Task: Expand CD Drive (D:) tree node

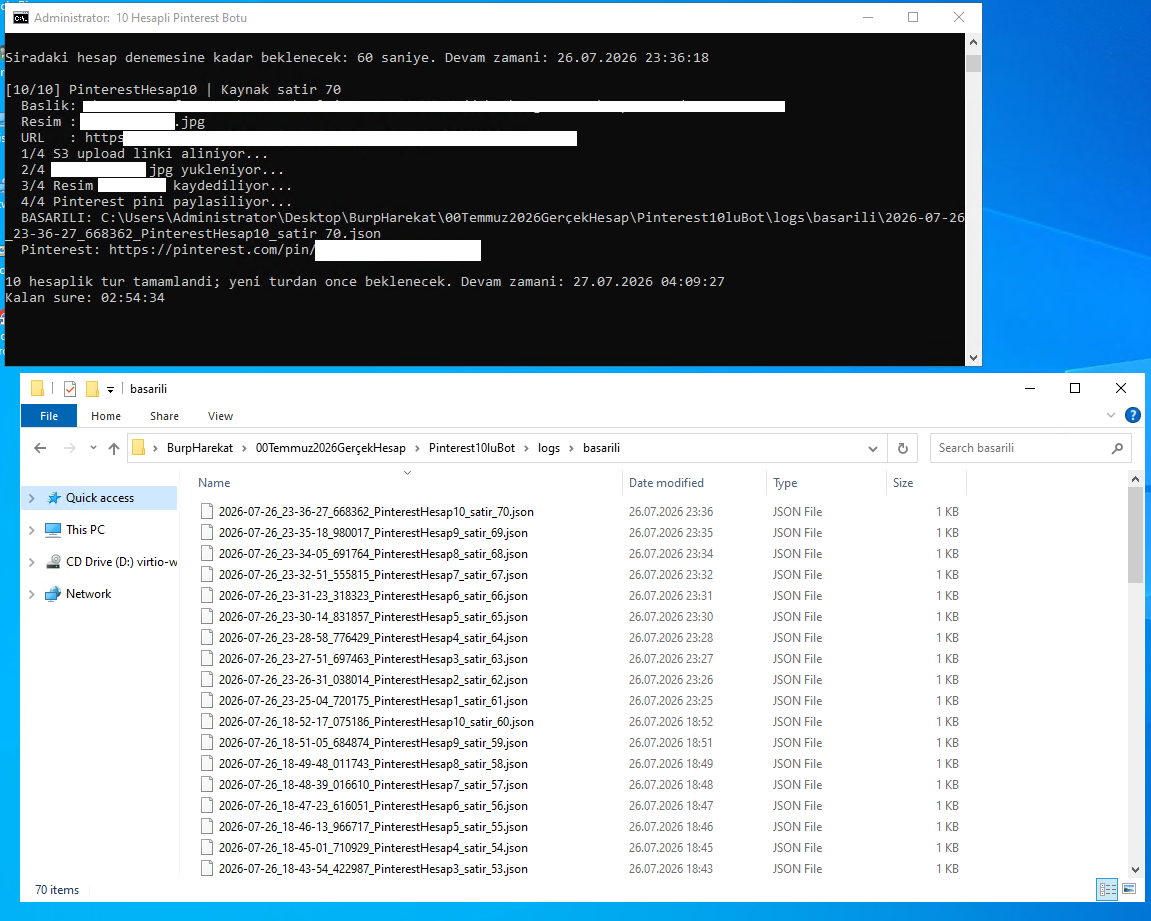Action: pos(32,562)
